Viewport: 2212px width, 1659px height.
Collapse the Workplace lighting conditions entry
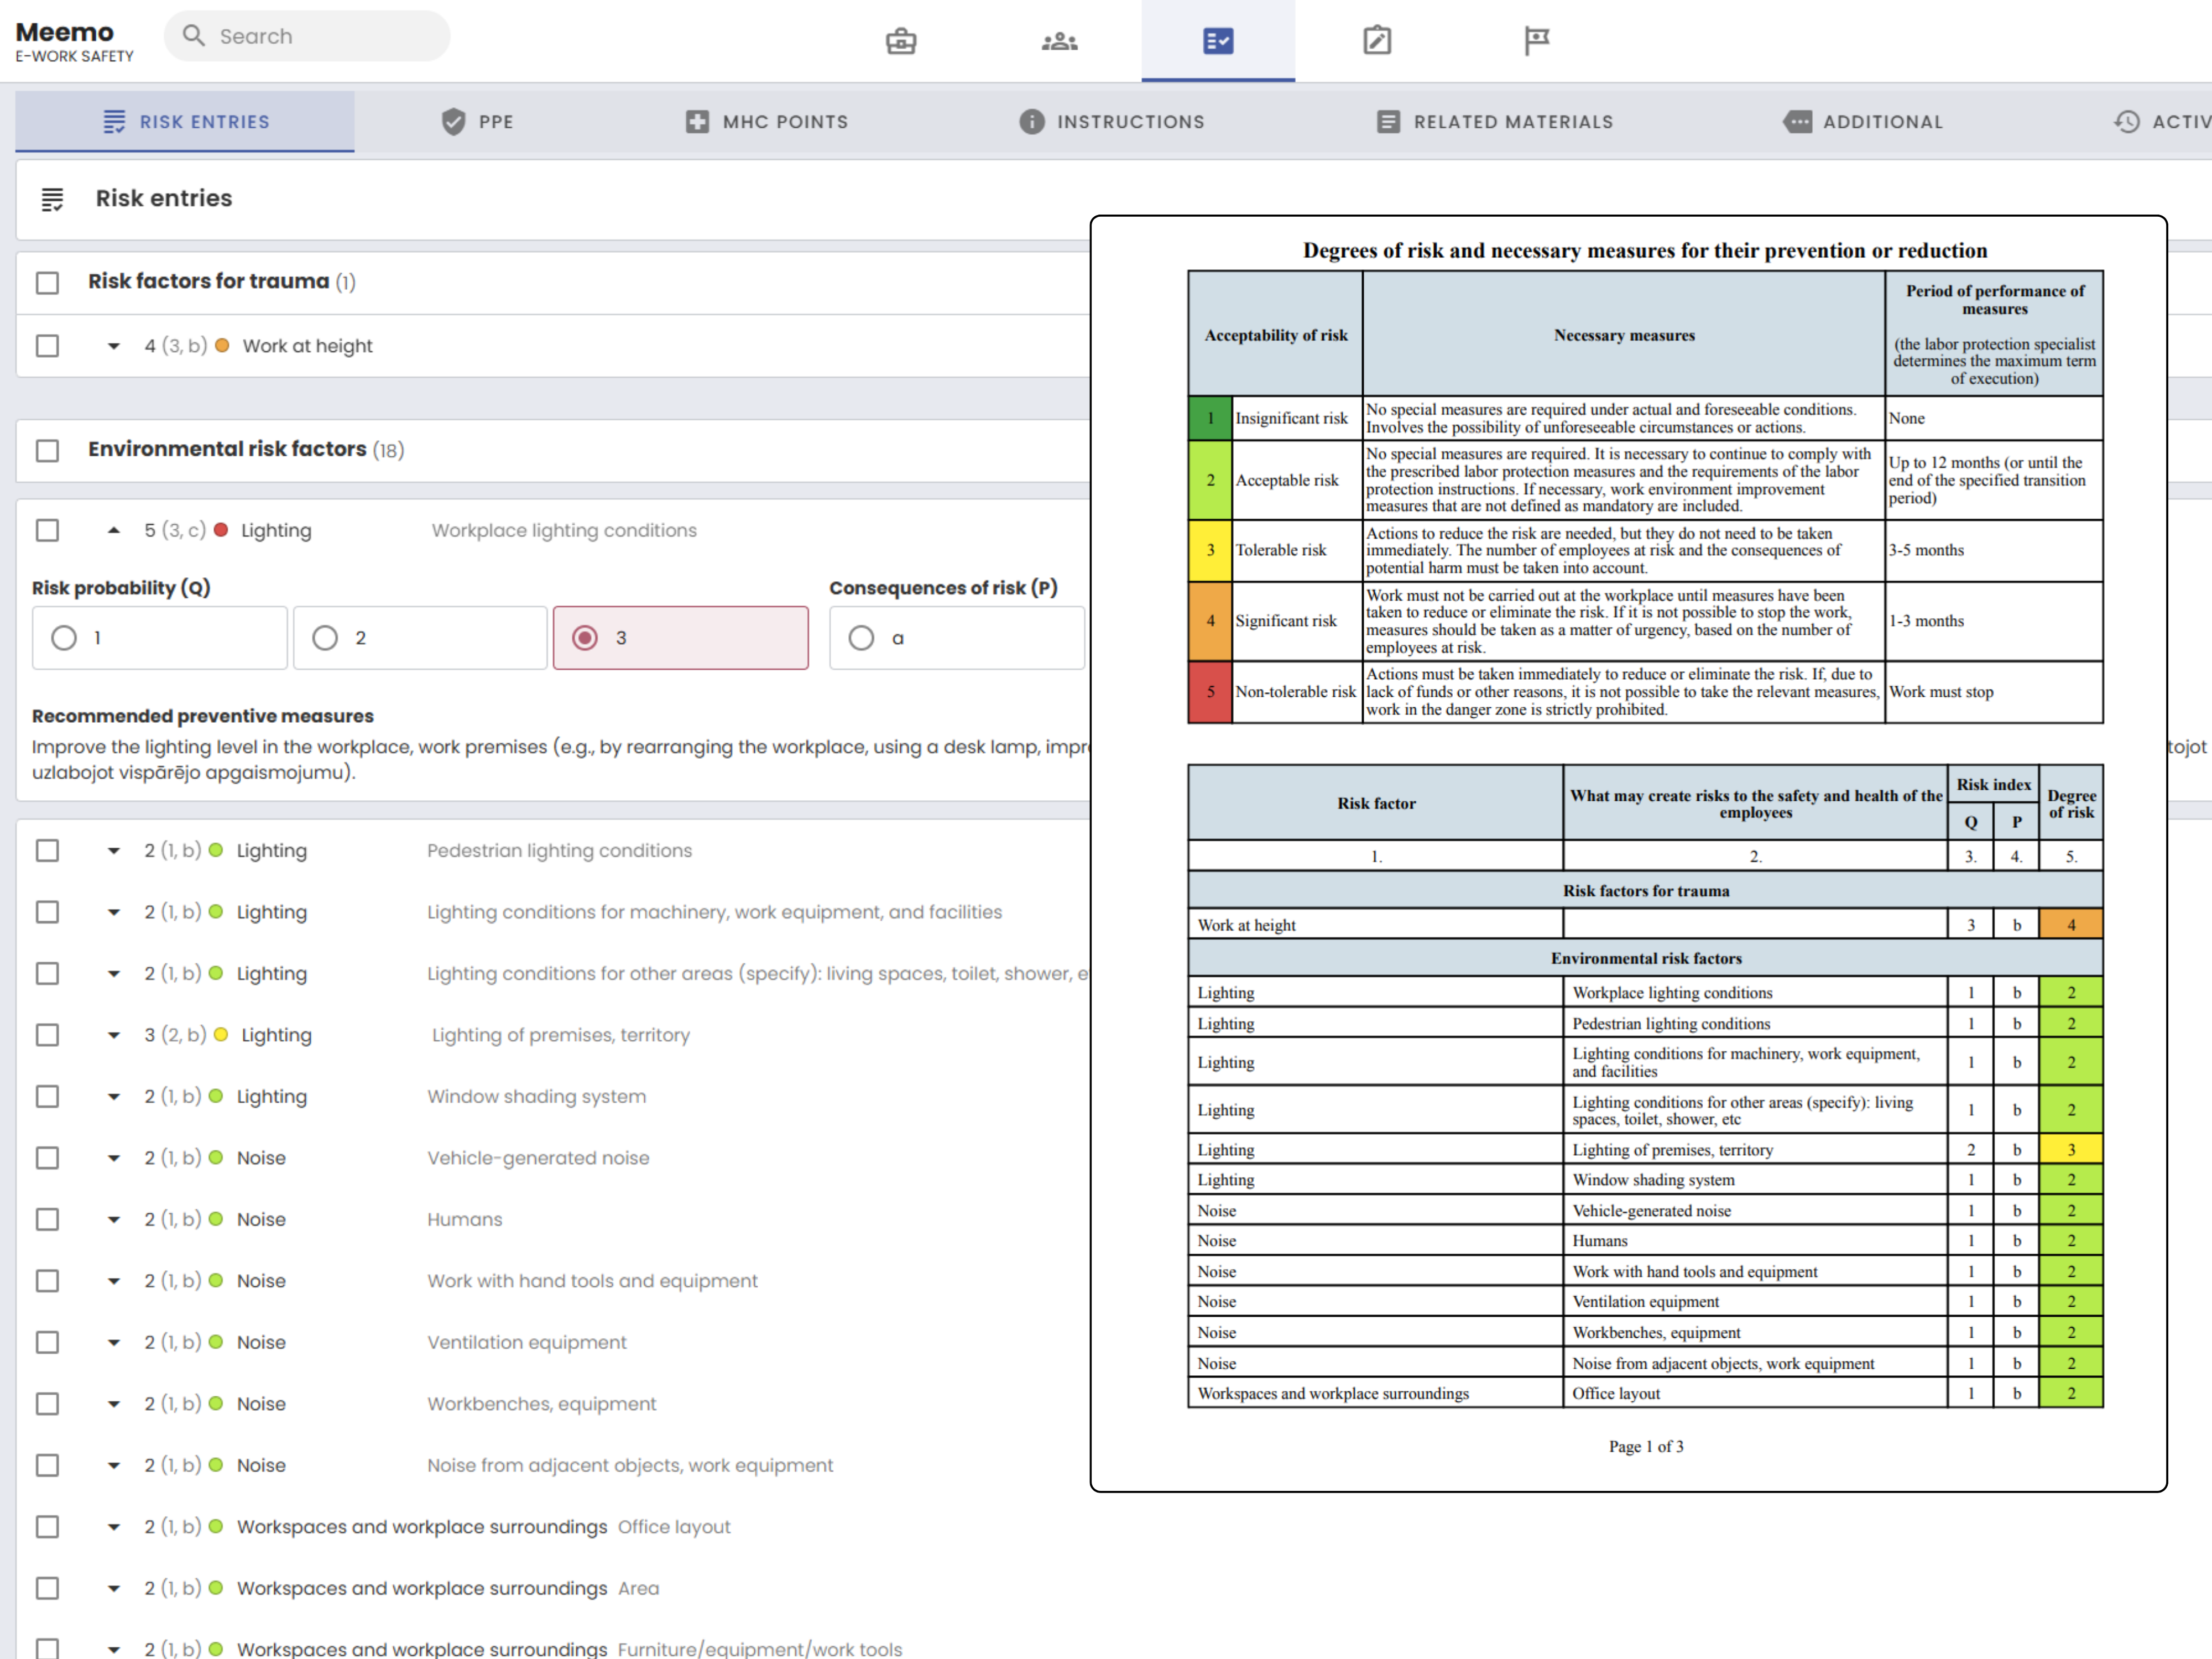(x=114, y=530)
